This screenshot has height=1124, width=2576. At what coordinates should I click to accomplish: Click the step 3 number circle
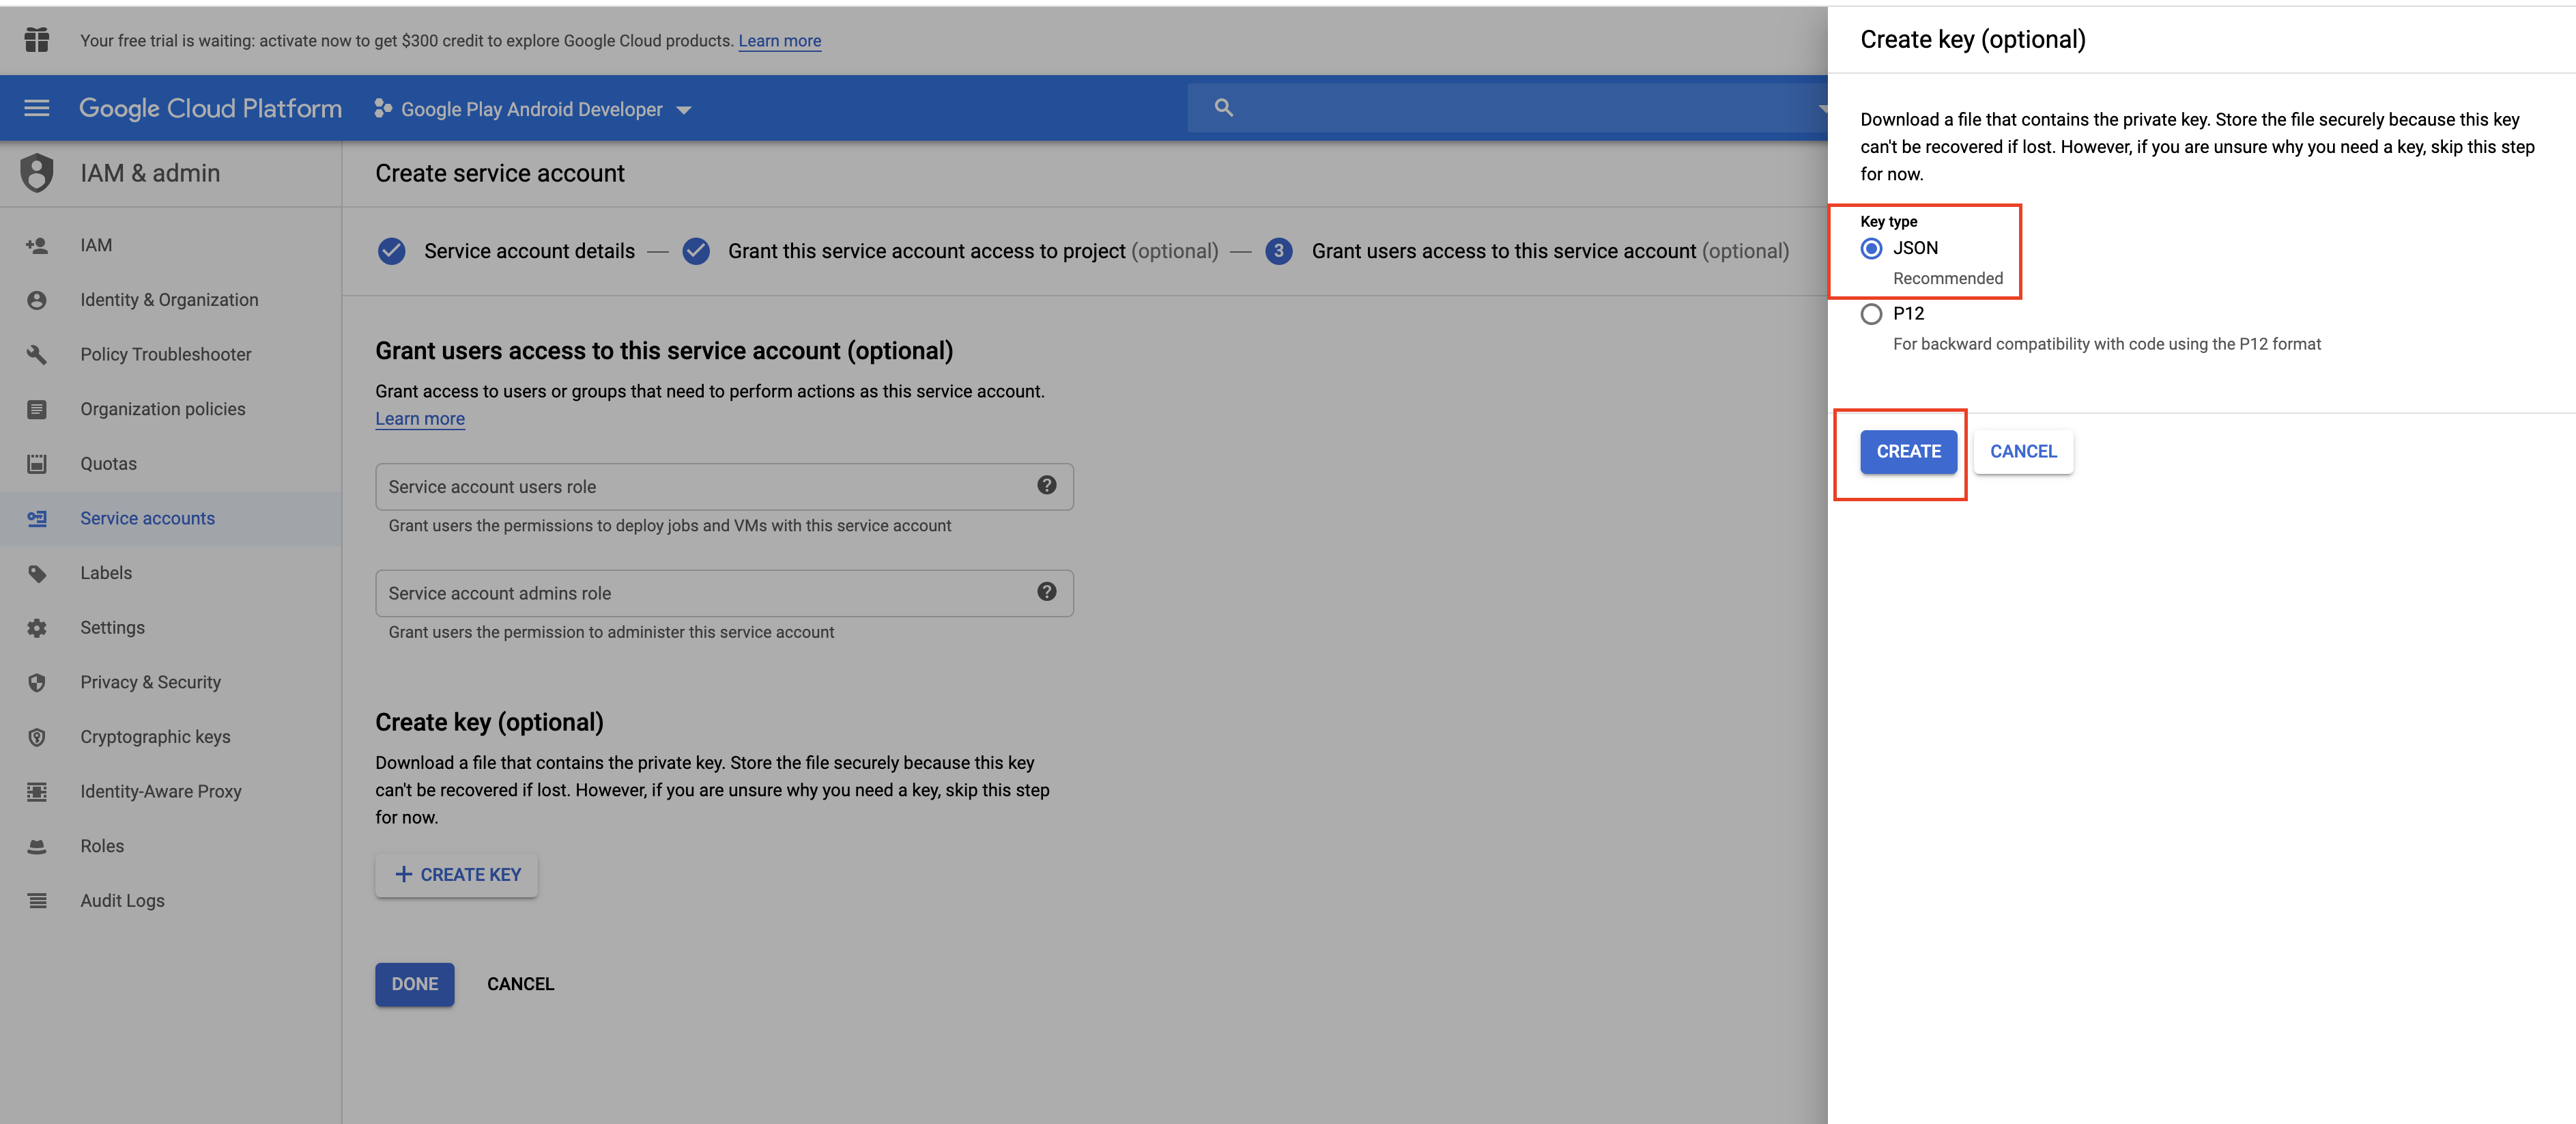pos(1278,251)
